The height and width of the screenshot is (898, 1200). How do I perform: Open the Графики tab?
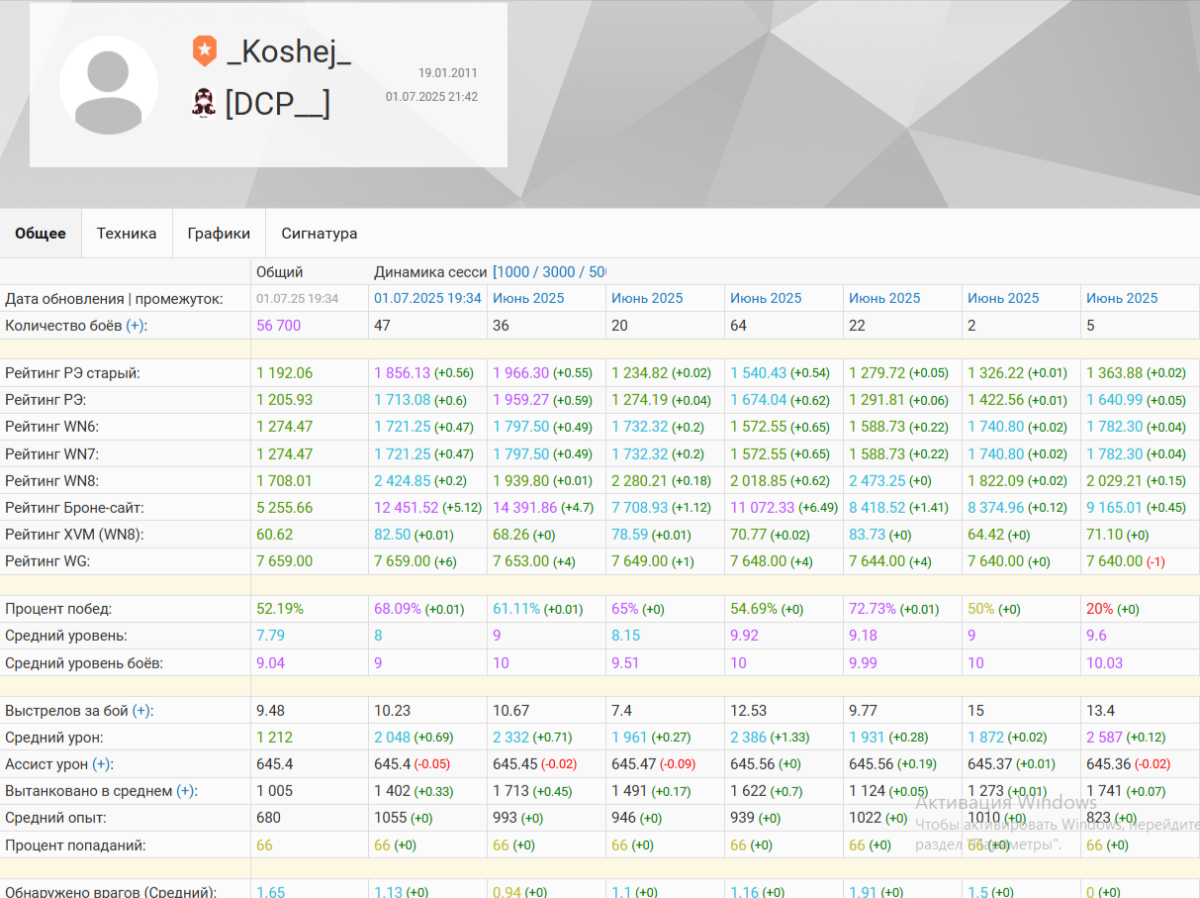(x=218, y=233)
